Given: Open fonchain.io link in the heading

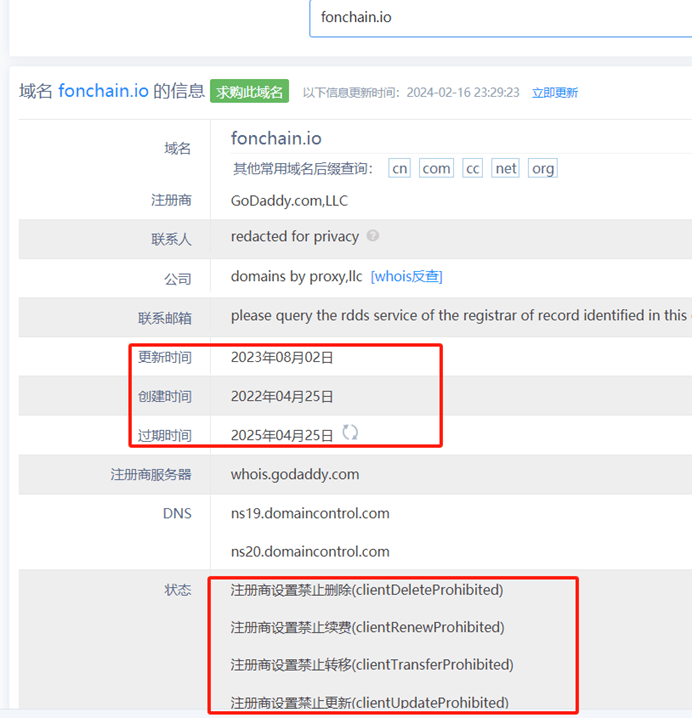Looking at the screenshot, I should (x=103, y=91).
